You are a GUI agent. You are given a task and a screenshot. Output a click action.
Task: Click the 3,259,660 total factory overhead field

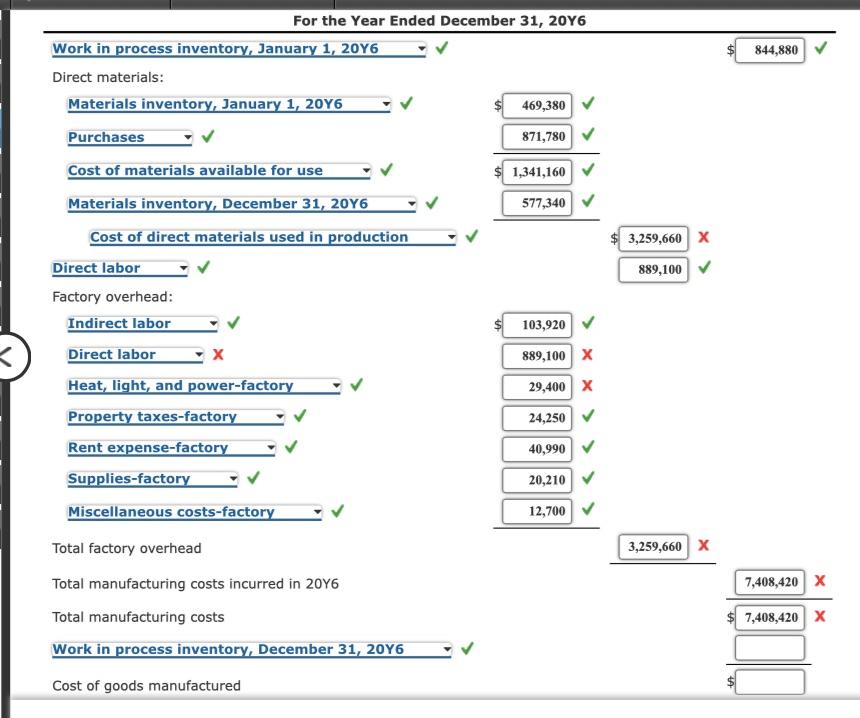653,547
